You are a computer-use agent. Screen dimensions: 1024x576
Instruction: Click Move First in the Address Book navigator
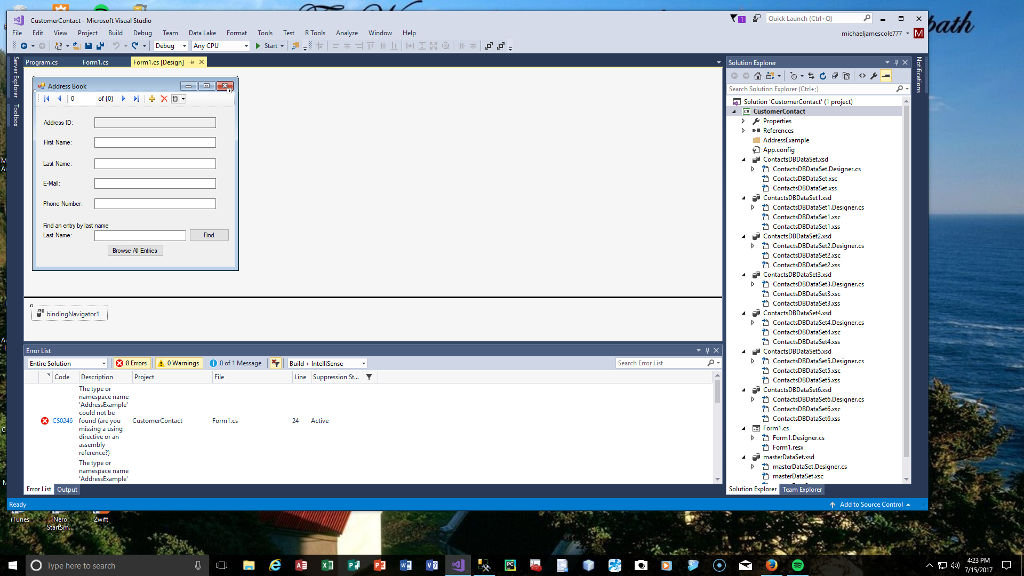[46, 99]
